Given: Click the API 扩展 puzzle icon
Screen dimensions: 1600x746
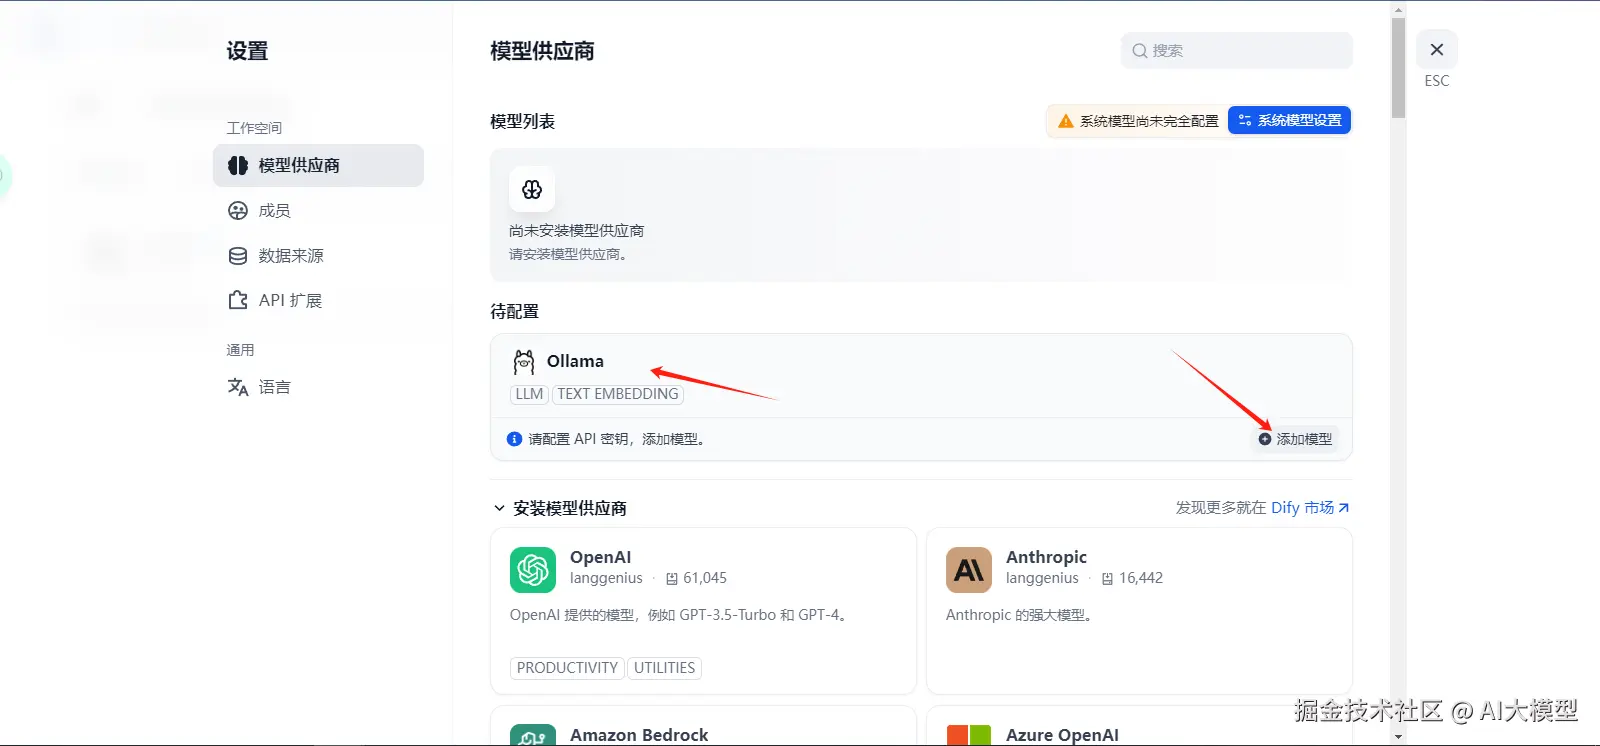Looking at the screenshot, I should pyautogui.click(x=238, y=300).
